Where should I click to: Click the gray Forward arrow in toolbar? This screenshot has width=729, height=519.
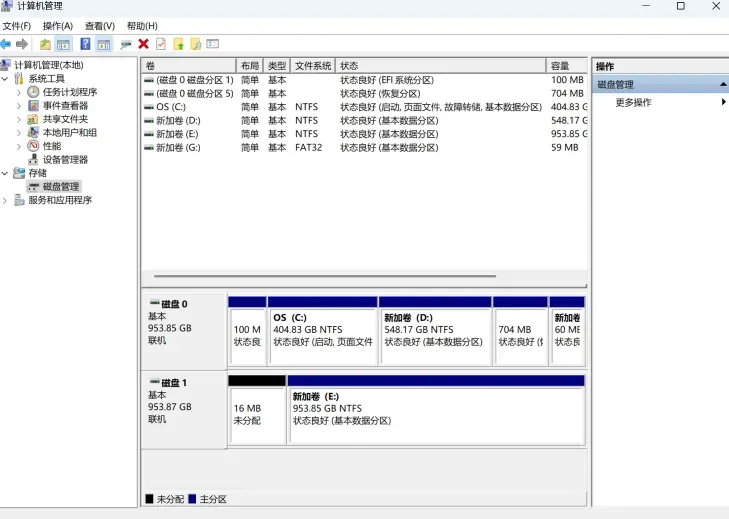pos(21,44)
